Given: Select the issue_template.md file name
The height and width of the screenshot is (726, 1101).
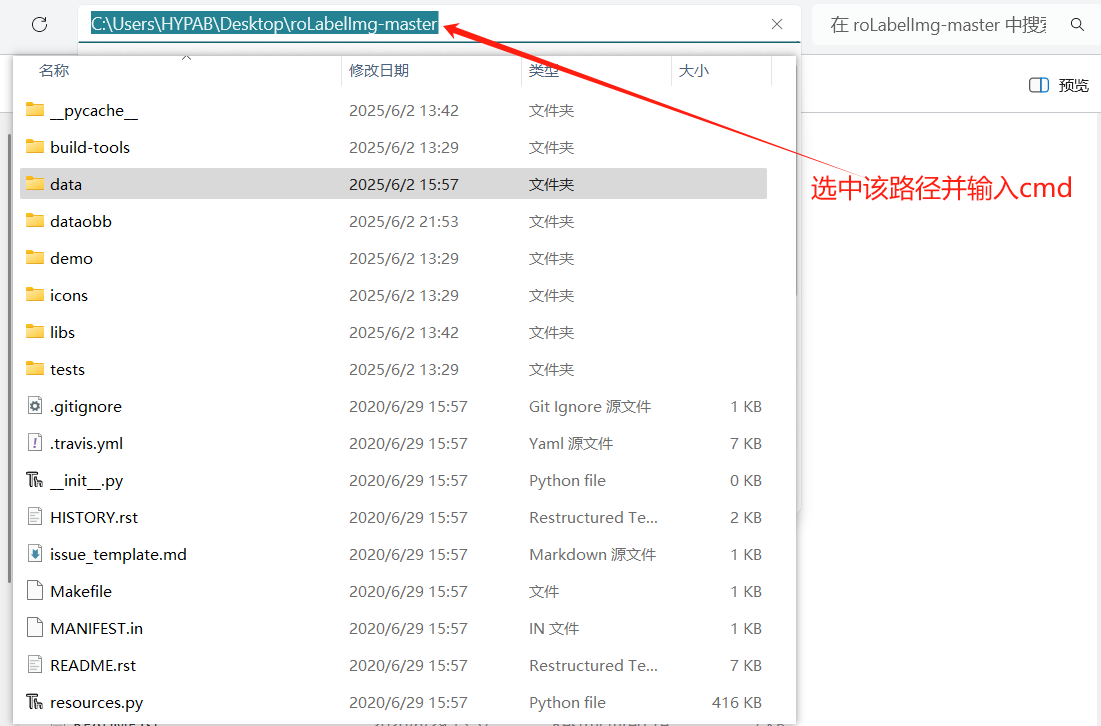Looking at the screenshot, I should (x=119, y=555).
